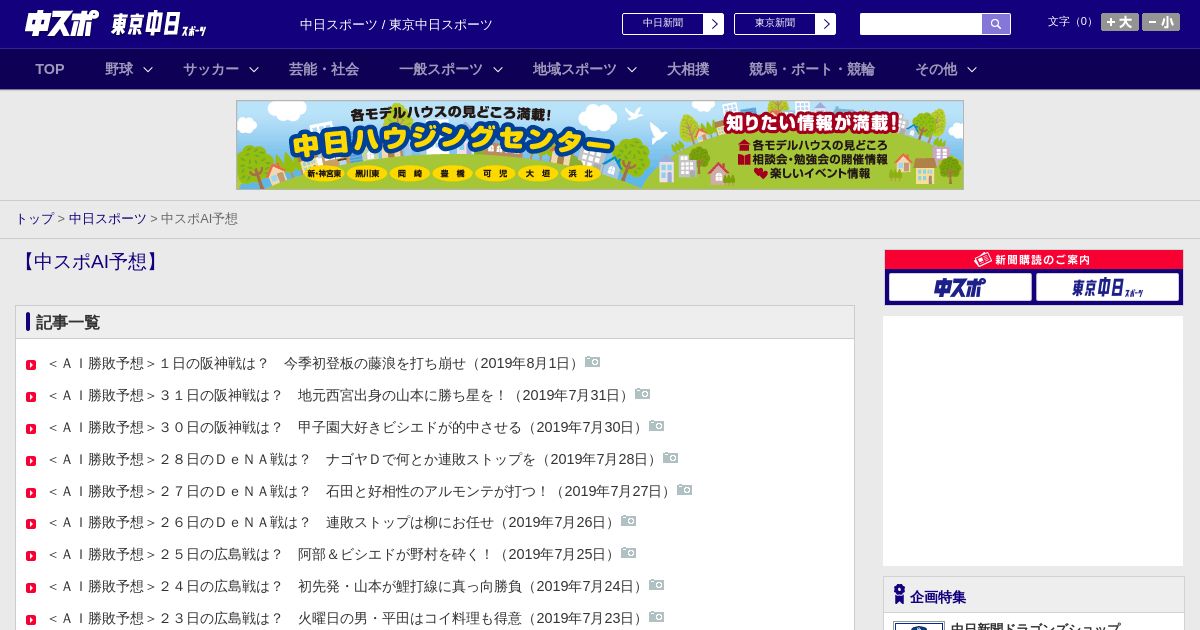The height and width of the screenshot is (630, 1200).
Task: Click red bullet icon of 7月28日 article
Action: click(31, 461)
